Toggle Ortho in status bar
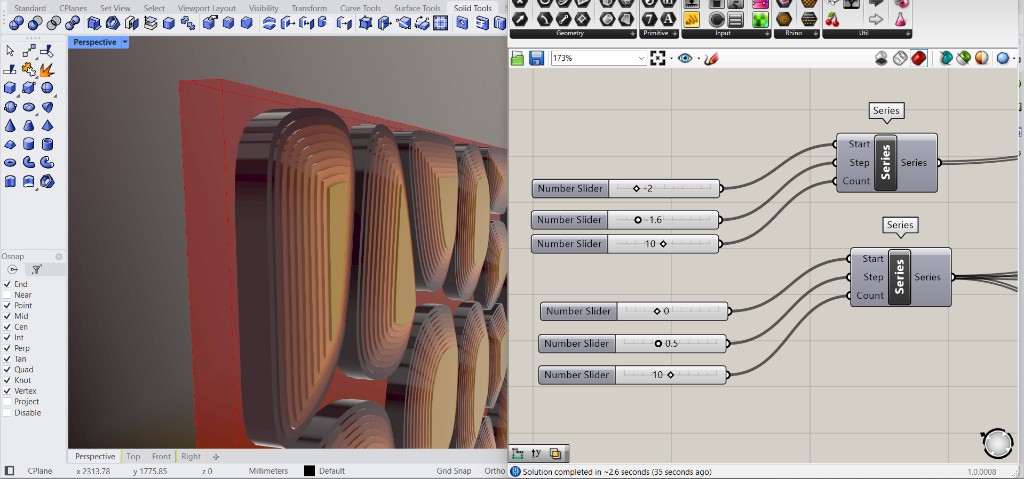1024x479 pixels. [x=494, y=471]
